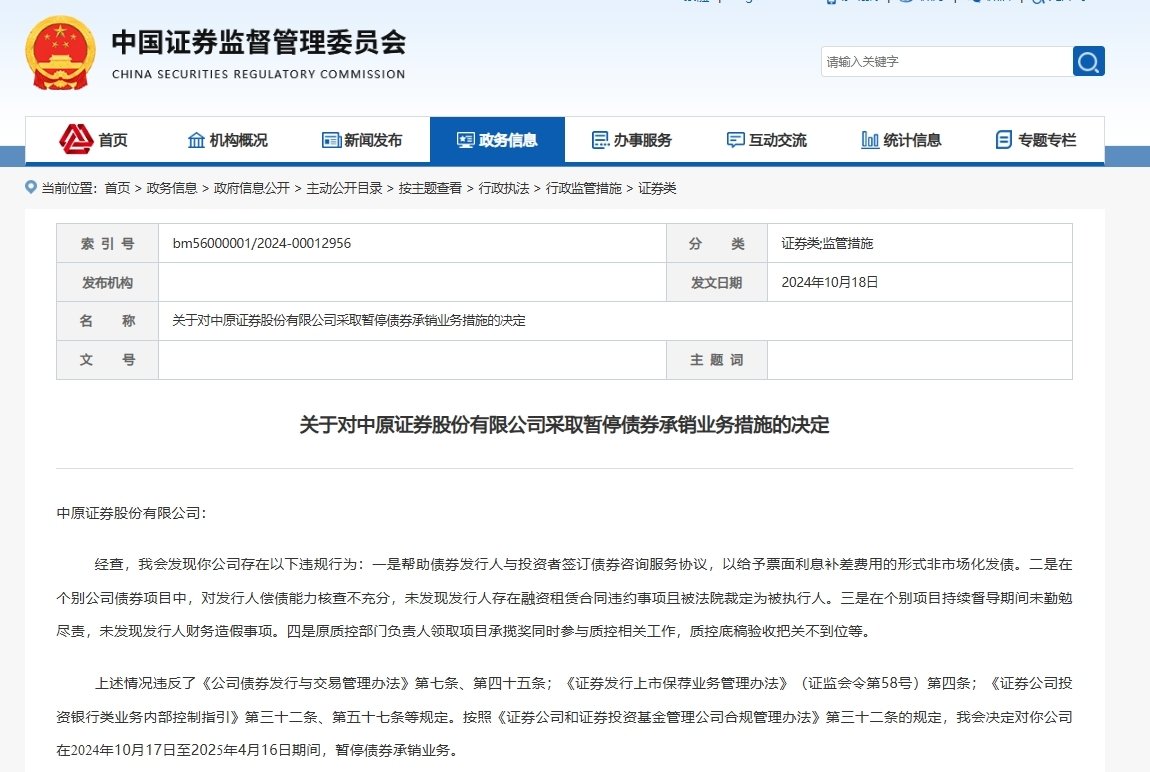Open the 首页 navigation tab

93,139
